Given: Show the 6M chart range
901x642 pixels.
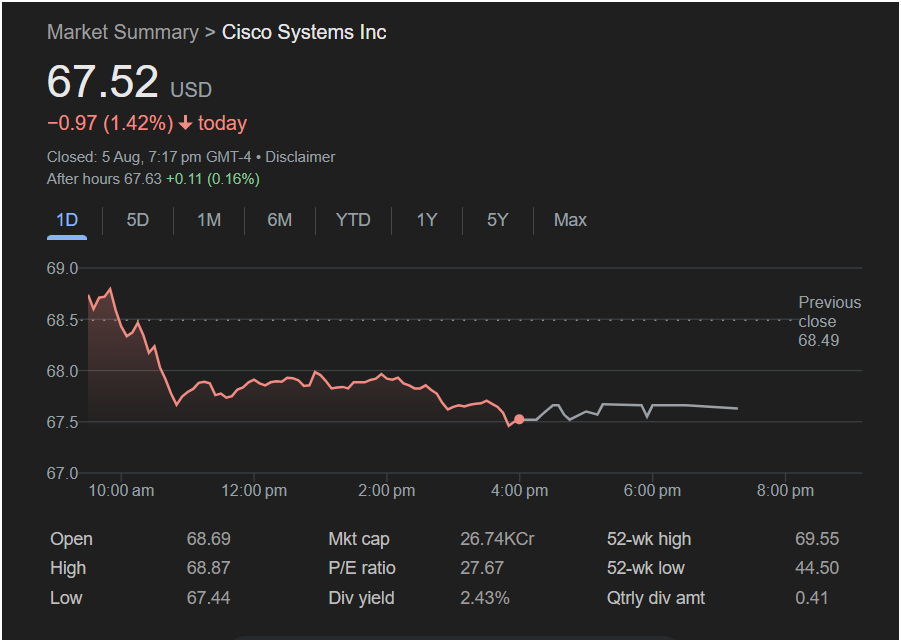Looking at the screenshot, I should pos(280,220).
